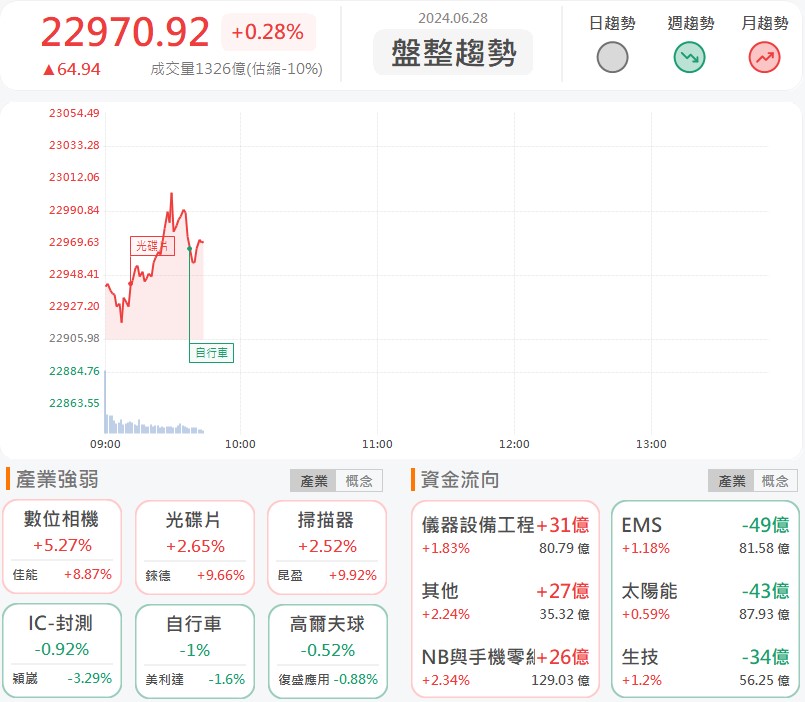
Task: Click stock 穎崴 -3.29%
Action: [62, 678]
